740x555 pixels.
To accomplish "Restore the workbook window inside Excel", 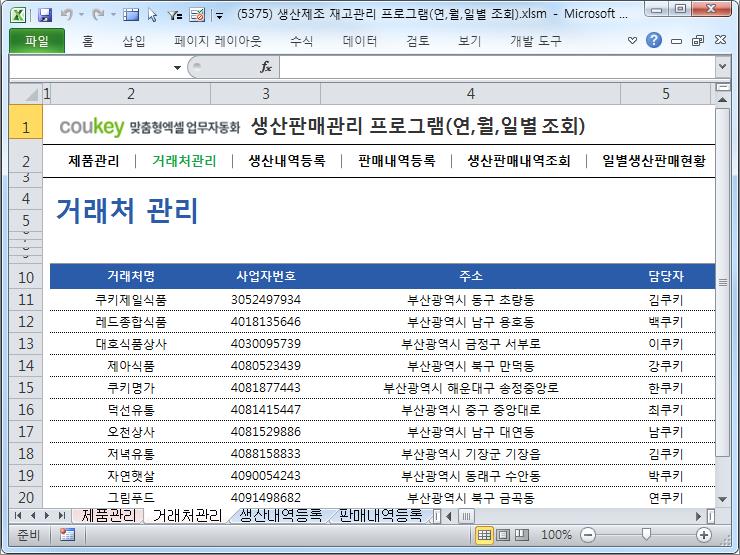I will click(x=698, y=41).
